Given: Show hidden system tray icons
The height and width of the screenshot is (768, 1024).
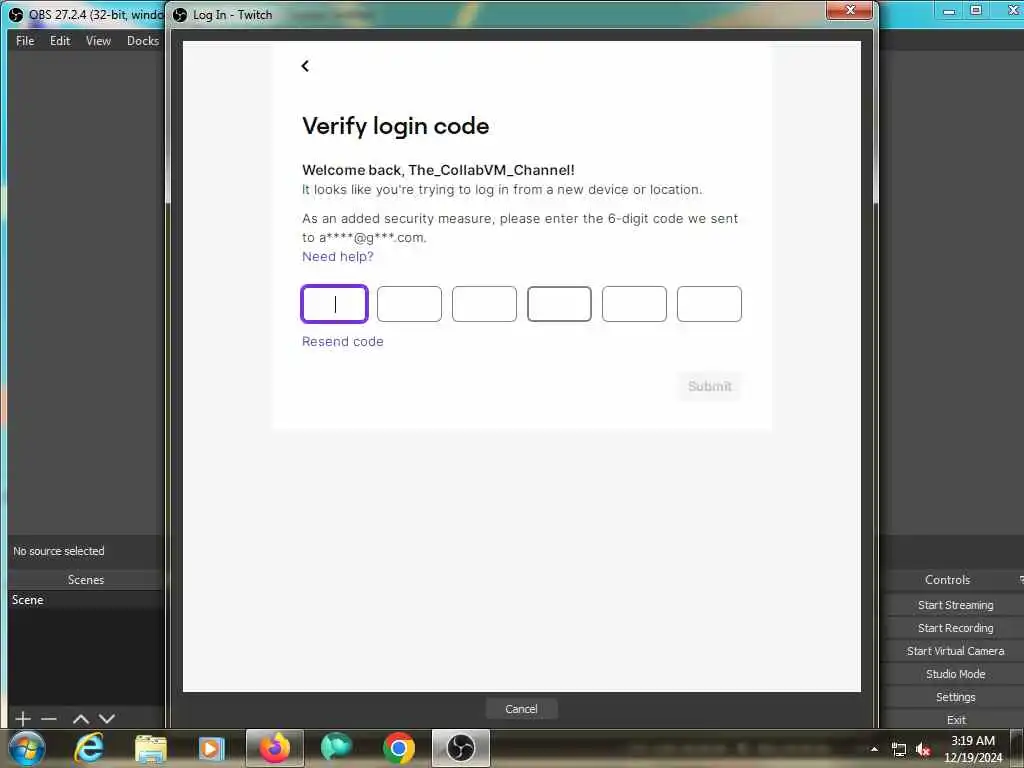Looking at the screenshot, I should tap(874, 749).
